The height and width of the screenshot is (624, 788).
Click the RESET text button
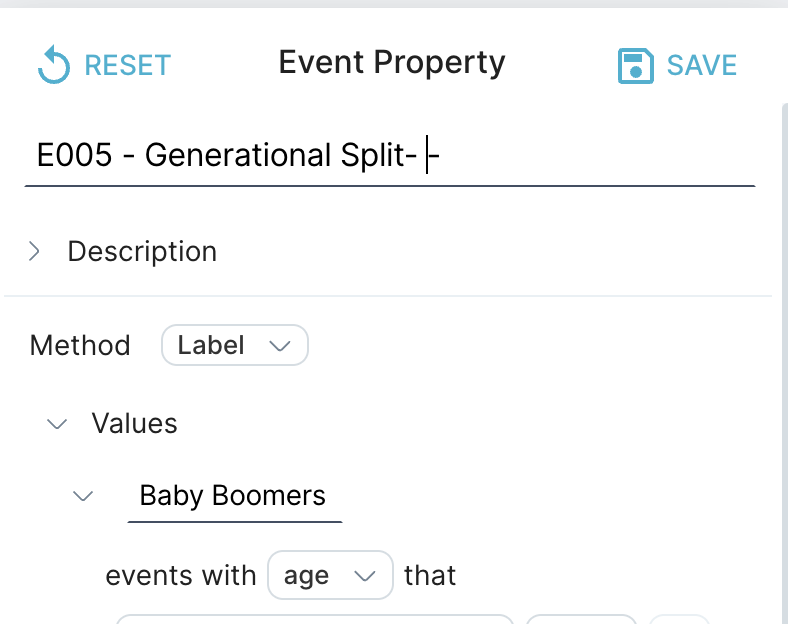(x=128, y=65)
